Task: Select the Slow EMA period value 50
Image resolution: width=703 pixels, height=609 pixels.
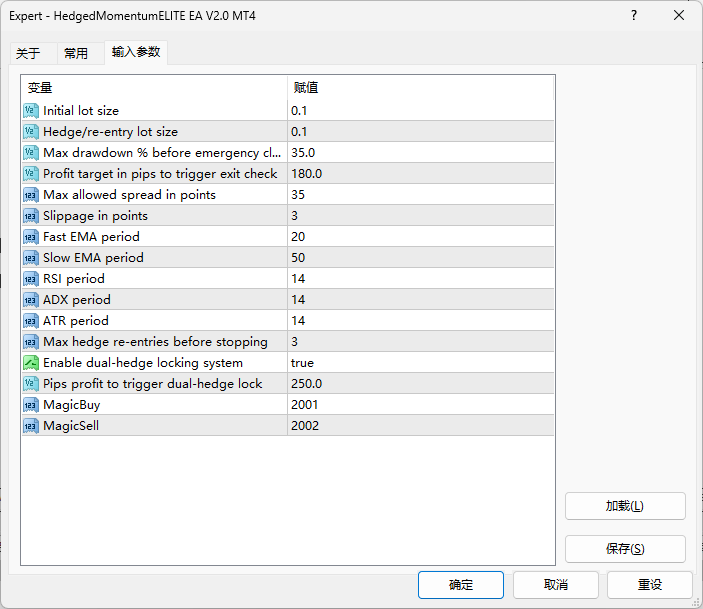Action: pos(299,258)
